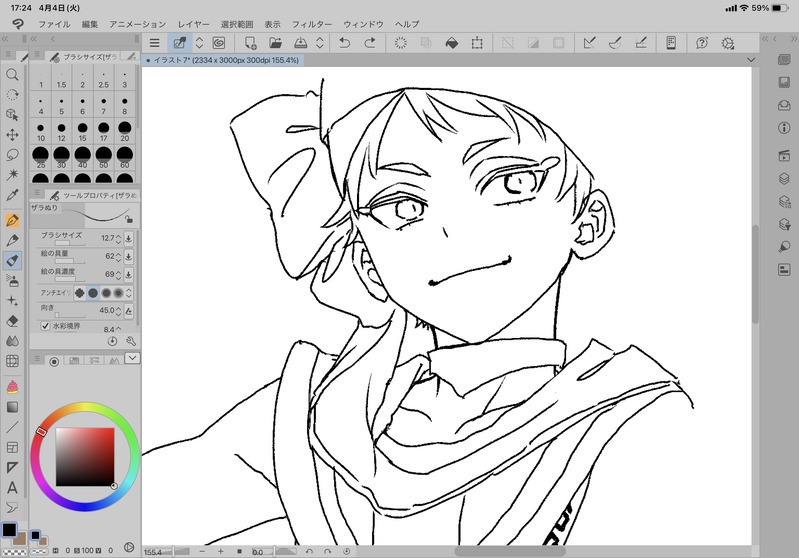Open the canvas tab list chevron

click(x=751, y=60)
